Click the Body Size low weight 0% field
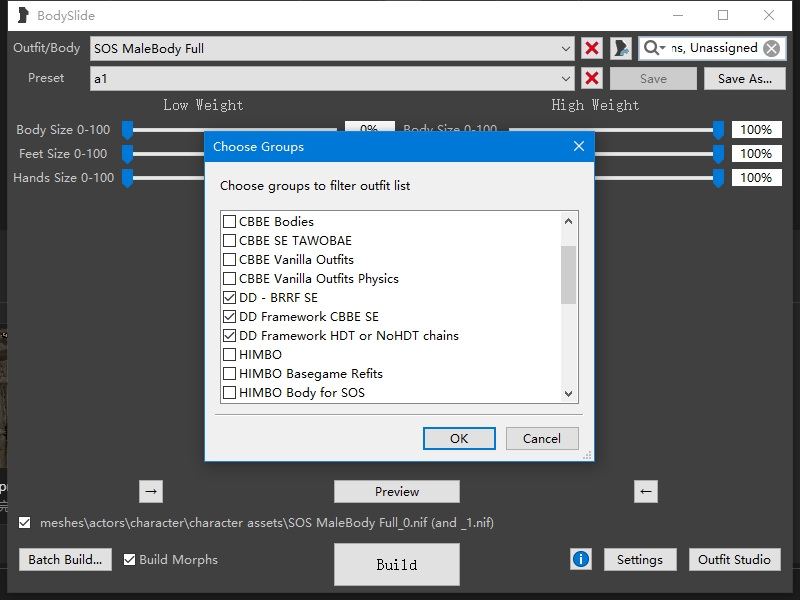 click(x=370, y=127)
